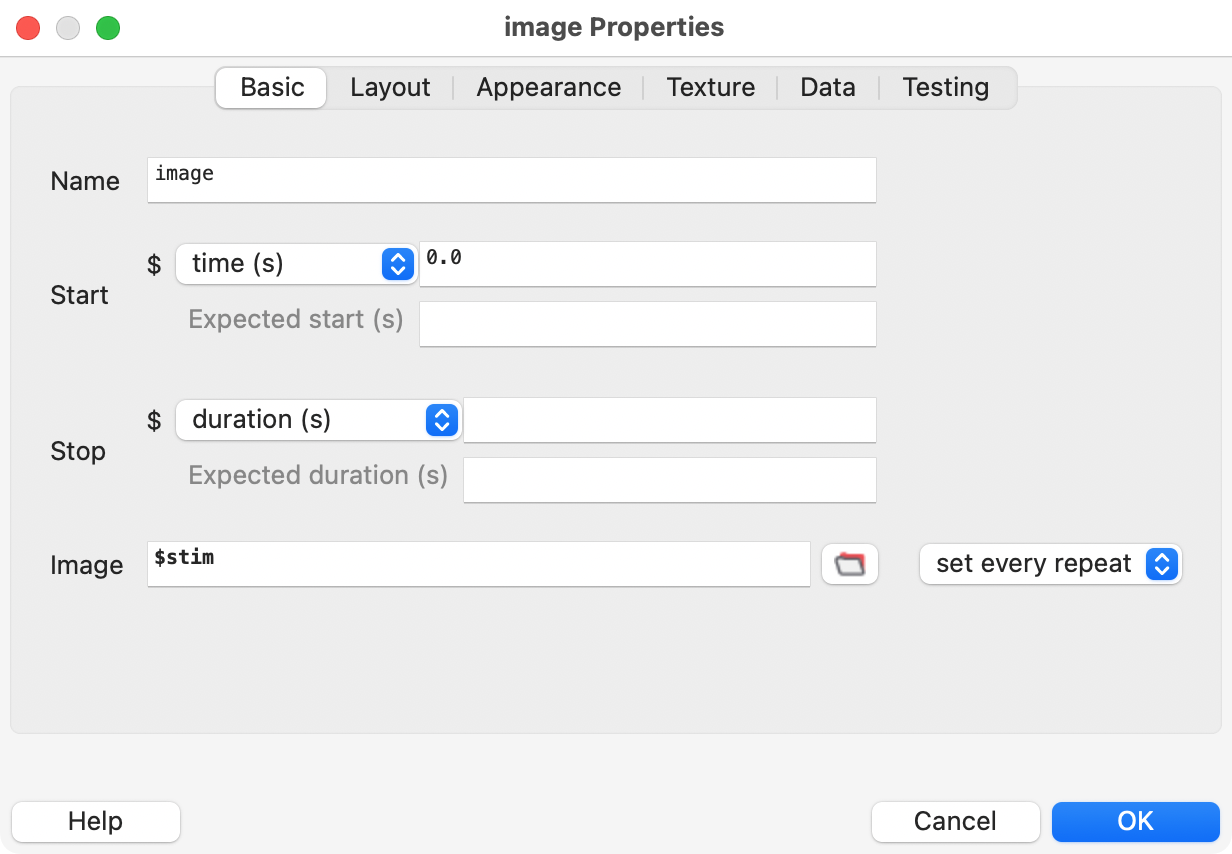Switch to the Layout tab

pyautogui.click(x=390, y=88)
